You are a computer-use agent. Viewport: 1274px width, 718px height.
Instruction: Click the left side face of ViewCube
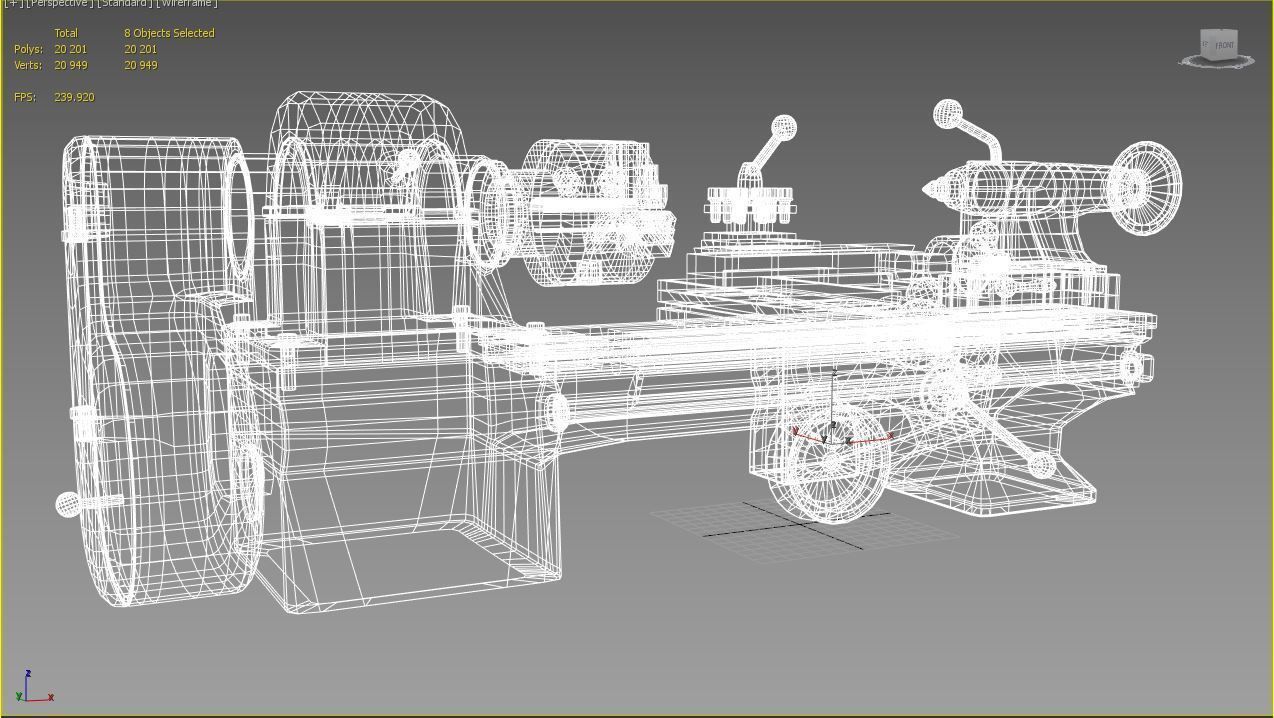tap(1206, 45)
